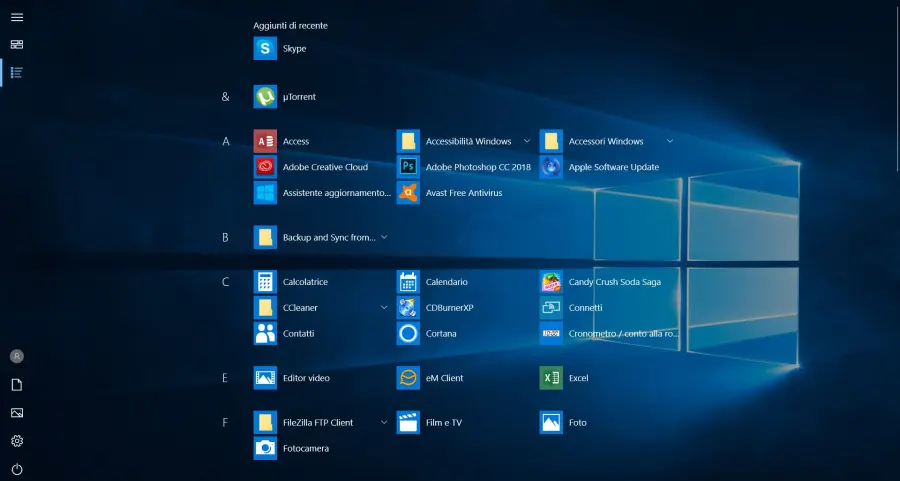
Task: Click the Aggiunti di recente heading
Action: (x=290, y=25)
